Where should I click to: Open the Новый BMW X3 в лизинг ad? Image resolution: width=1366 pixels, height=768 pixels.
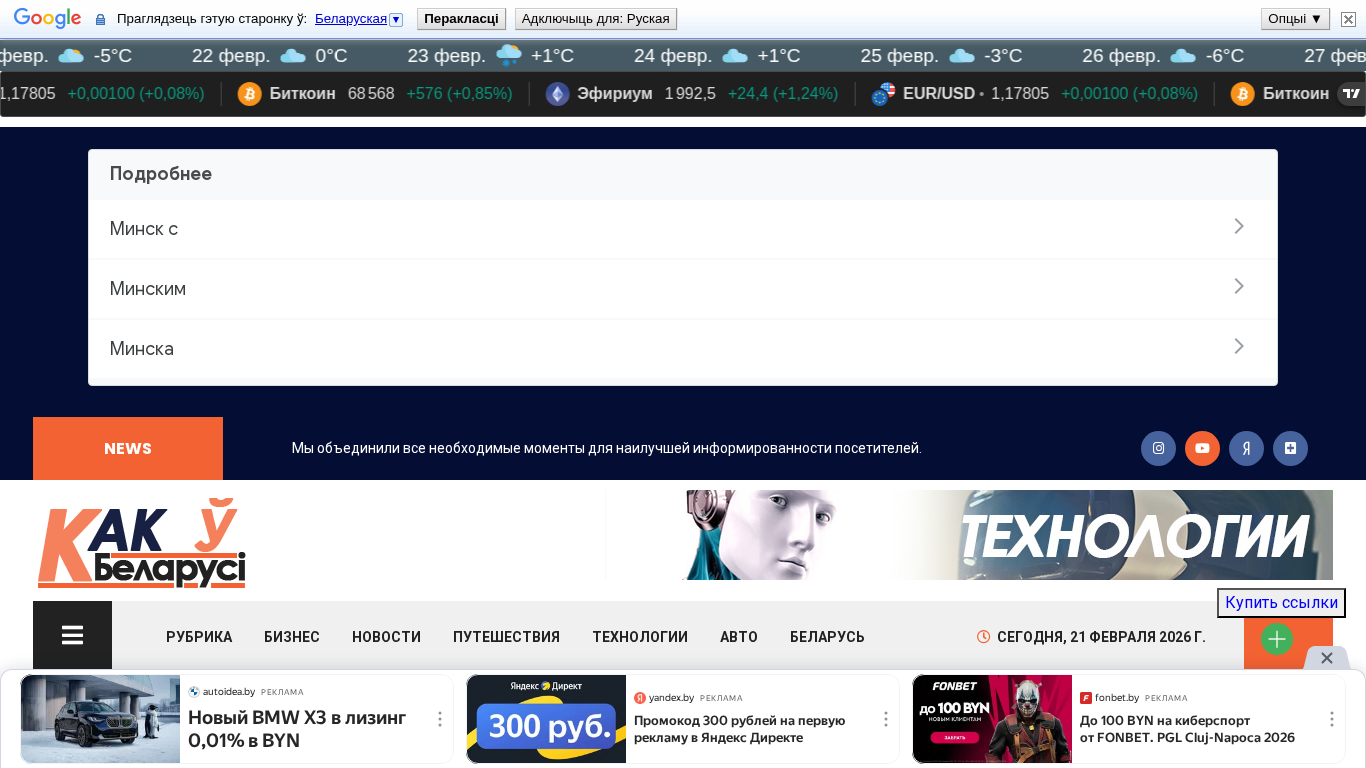(x=297, y=729)
